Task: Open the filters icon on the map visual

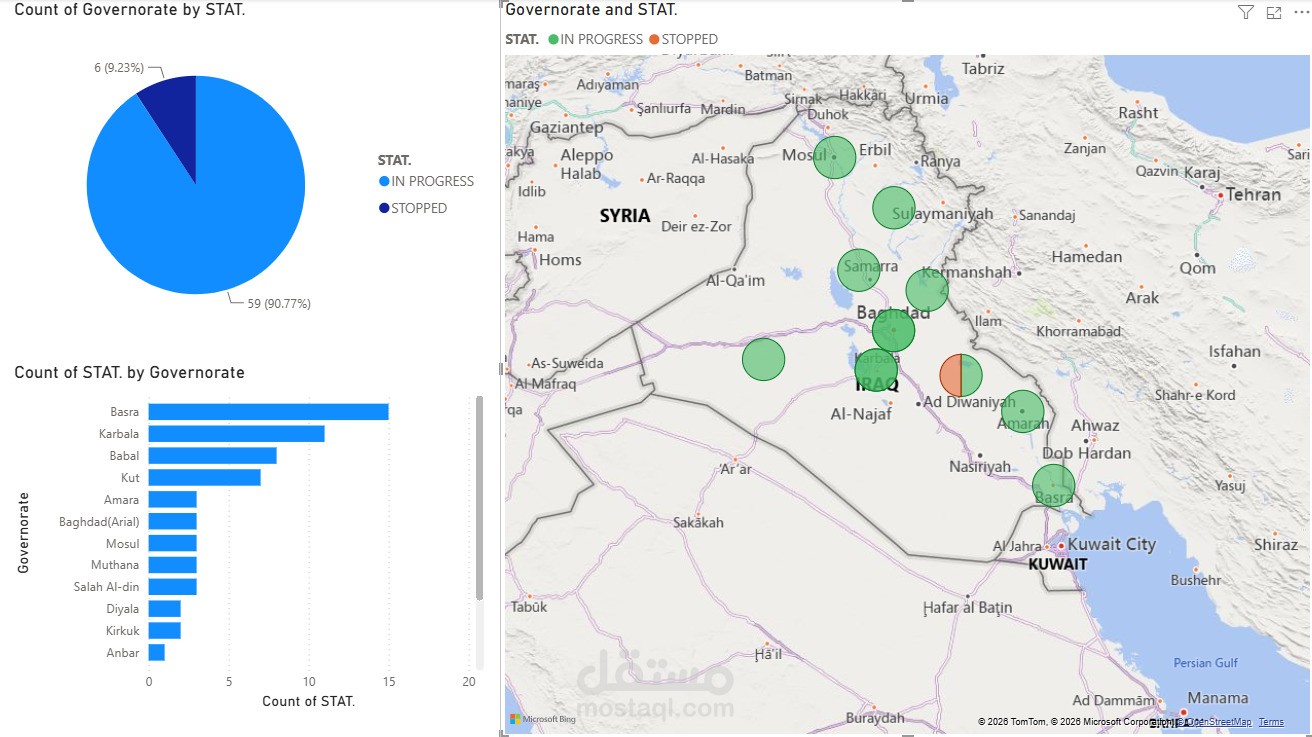Action: point(1245,12)
